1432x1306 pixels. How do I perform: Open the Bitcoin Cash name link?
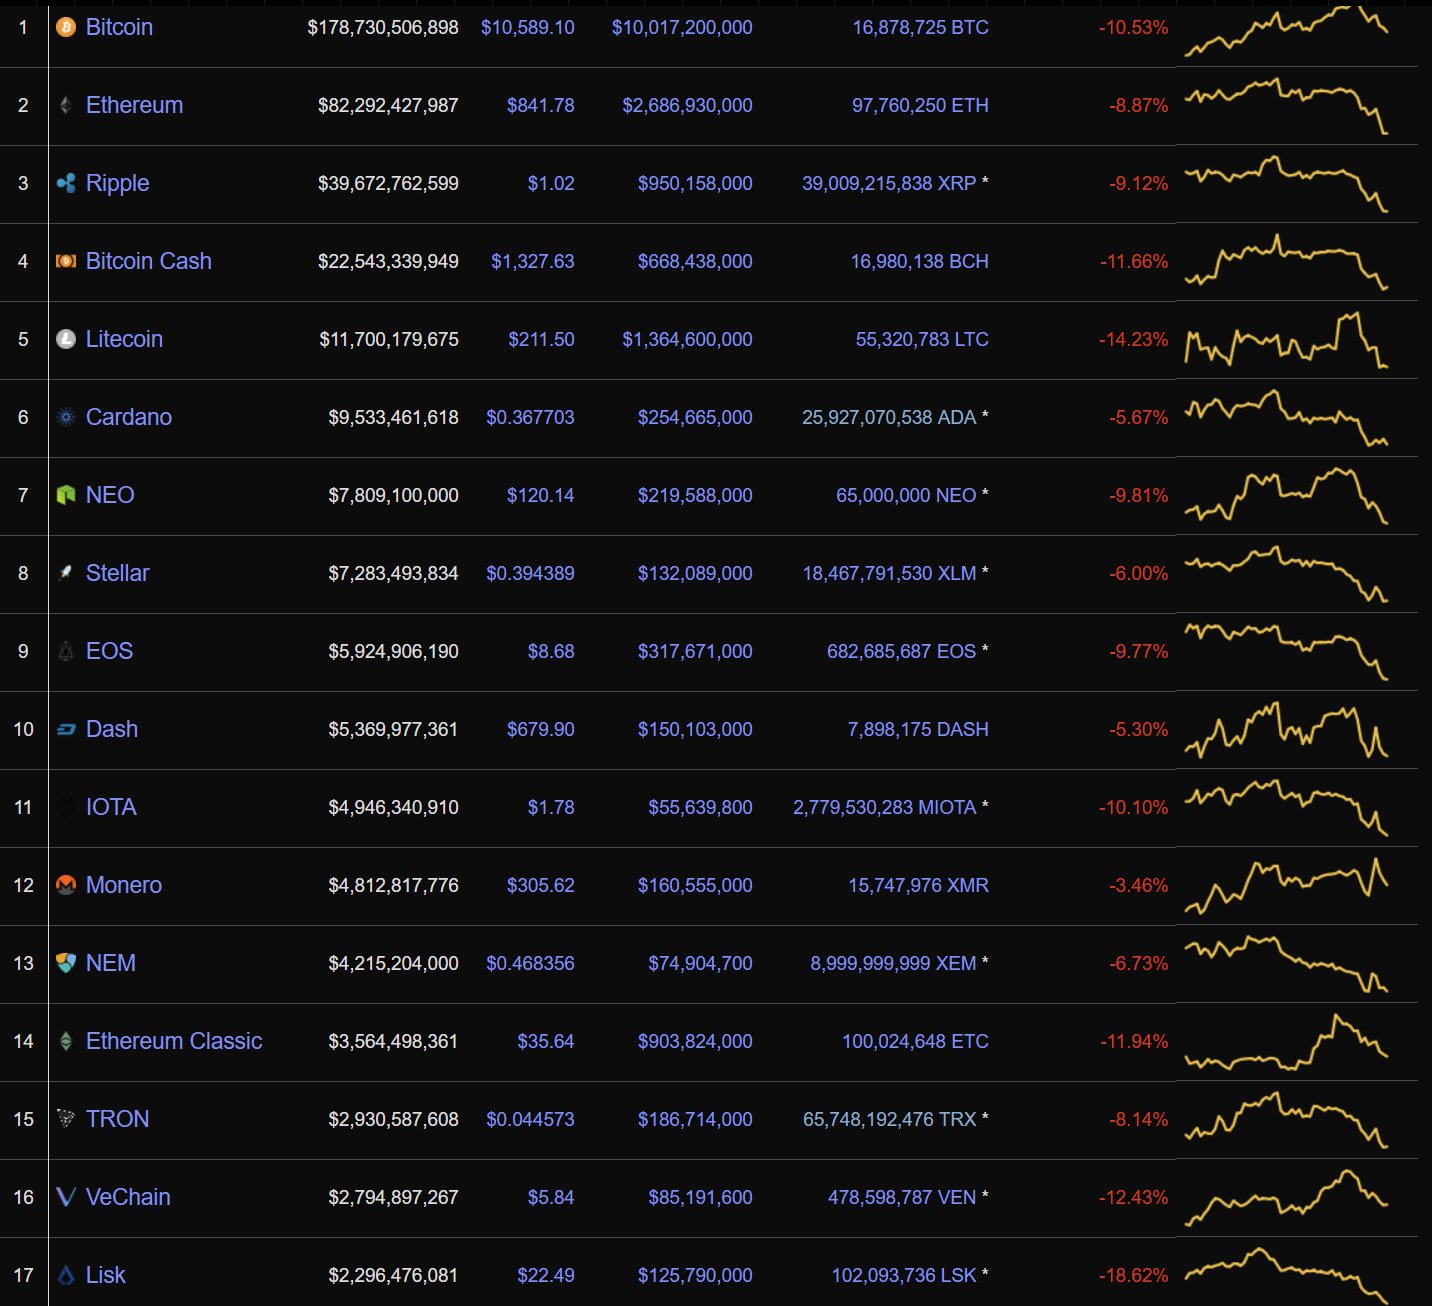coord(149,261)
